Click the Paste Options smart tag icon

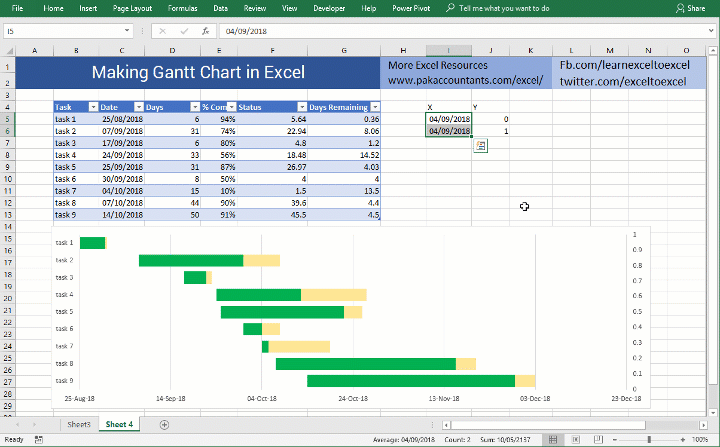pyautogui.click(x=480, y=146)
